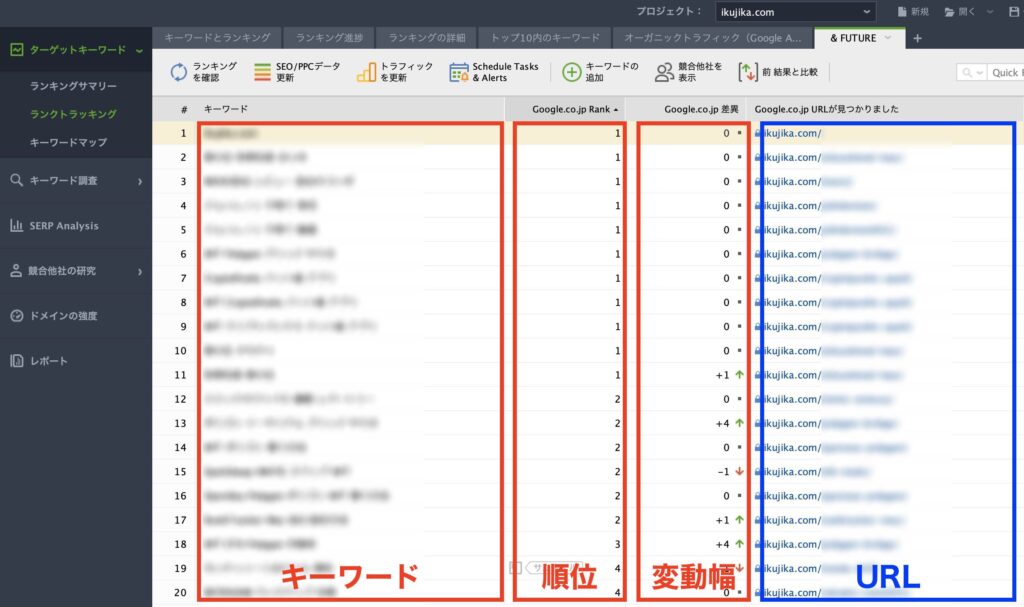The image size is (1024, 607).
Task: Click the 競合他社を表示 people icon
Action: point(664,72)
